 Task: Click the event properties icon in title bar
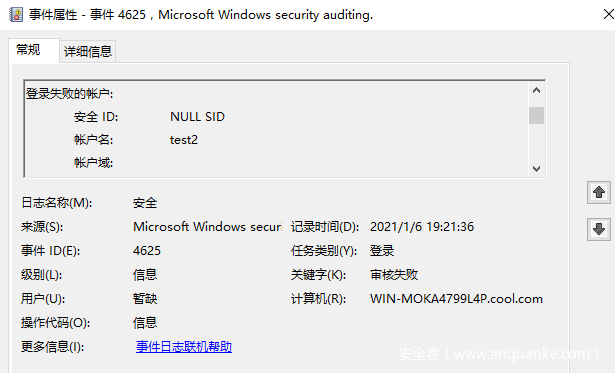point(16,15)
